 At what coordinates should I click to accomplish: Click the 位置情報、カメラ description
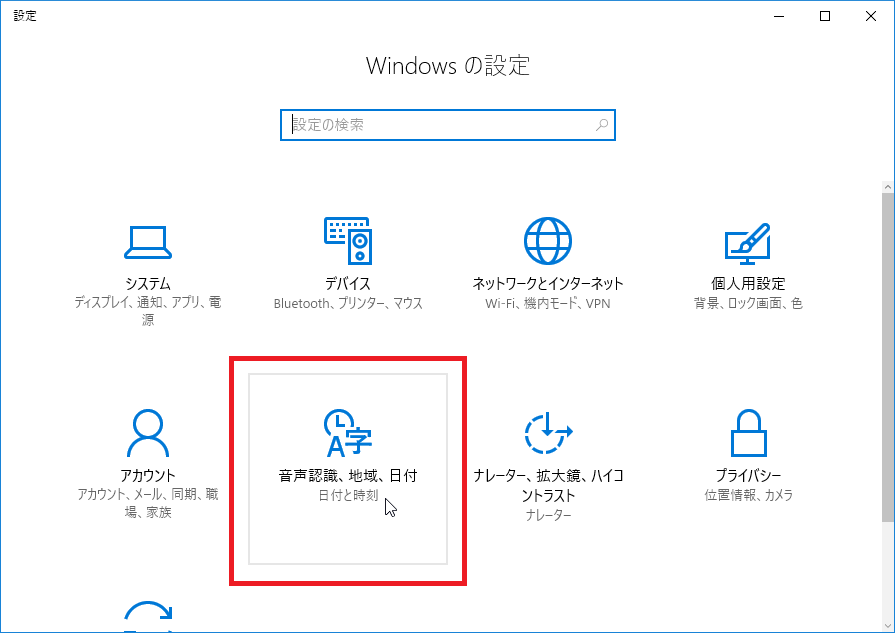coord(748,495)
